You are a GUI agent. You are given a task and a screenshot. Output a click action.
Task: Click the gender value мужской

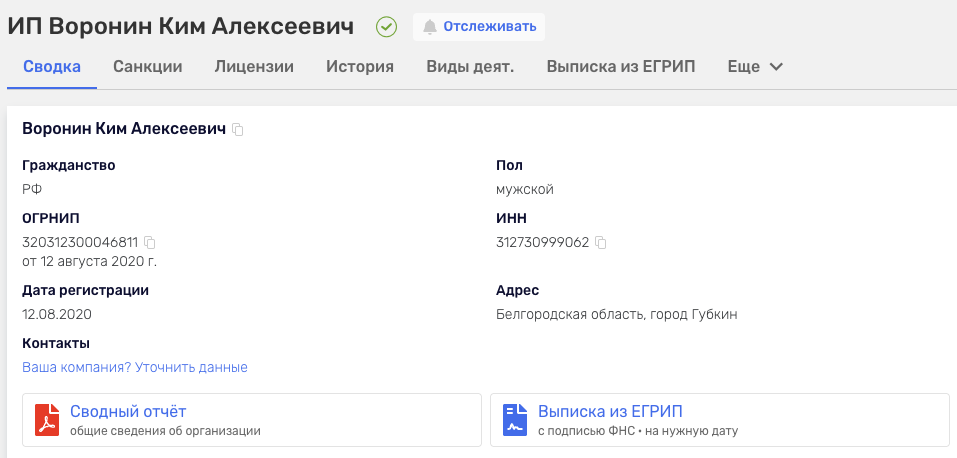click(x=525, y=190)
